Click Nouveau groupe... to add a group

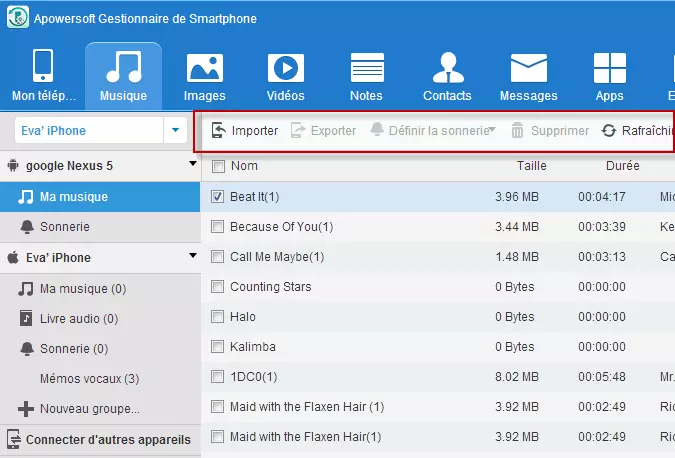100,408
